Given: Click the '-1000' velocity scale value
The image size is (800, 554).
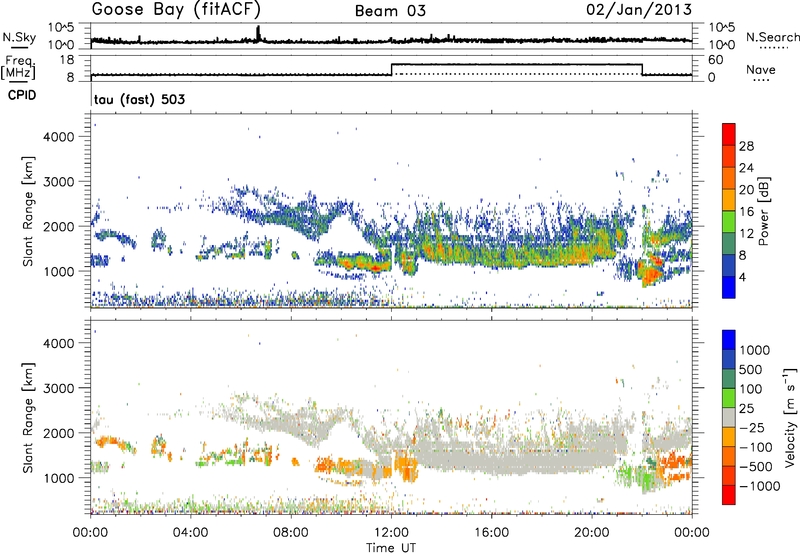Looking at the screenshot, I should click(759, 486).
